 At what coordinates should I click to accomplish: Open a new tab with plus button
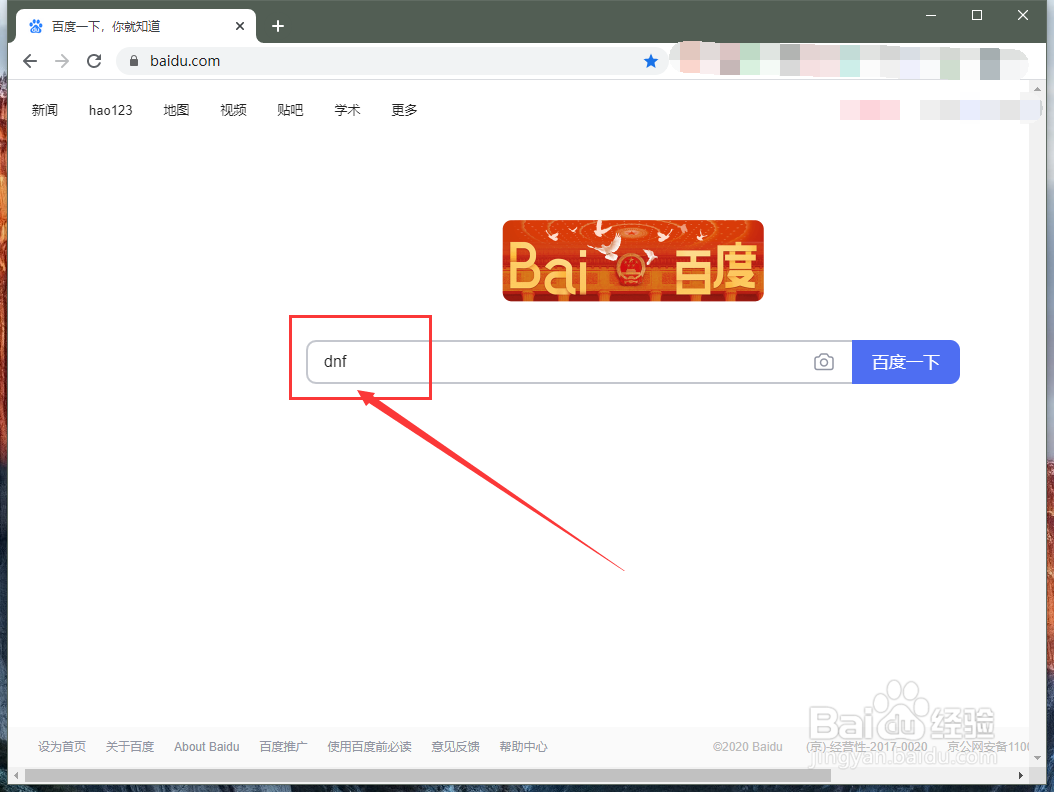click(x=278, y=26)
